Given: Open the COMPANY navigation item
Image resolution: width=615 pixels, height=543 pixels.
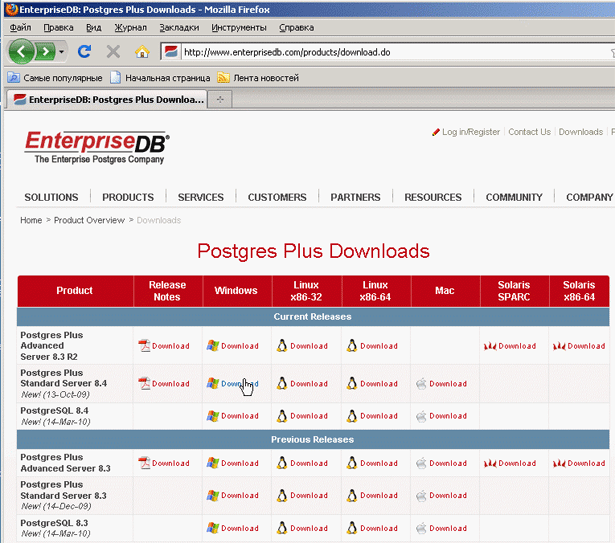Looking at the screenshot, I should [590, 197].
